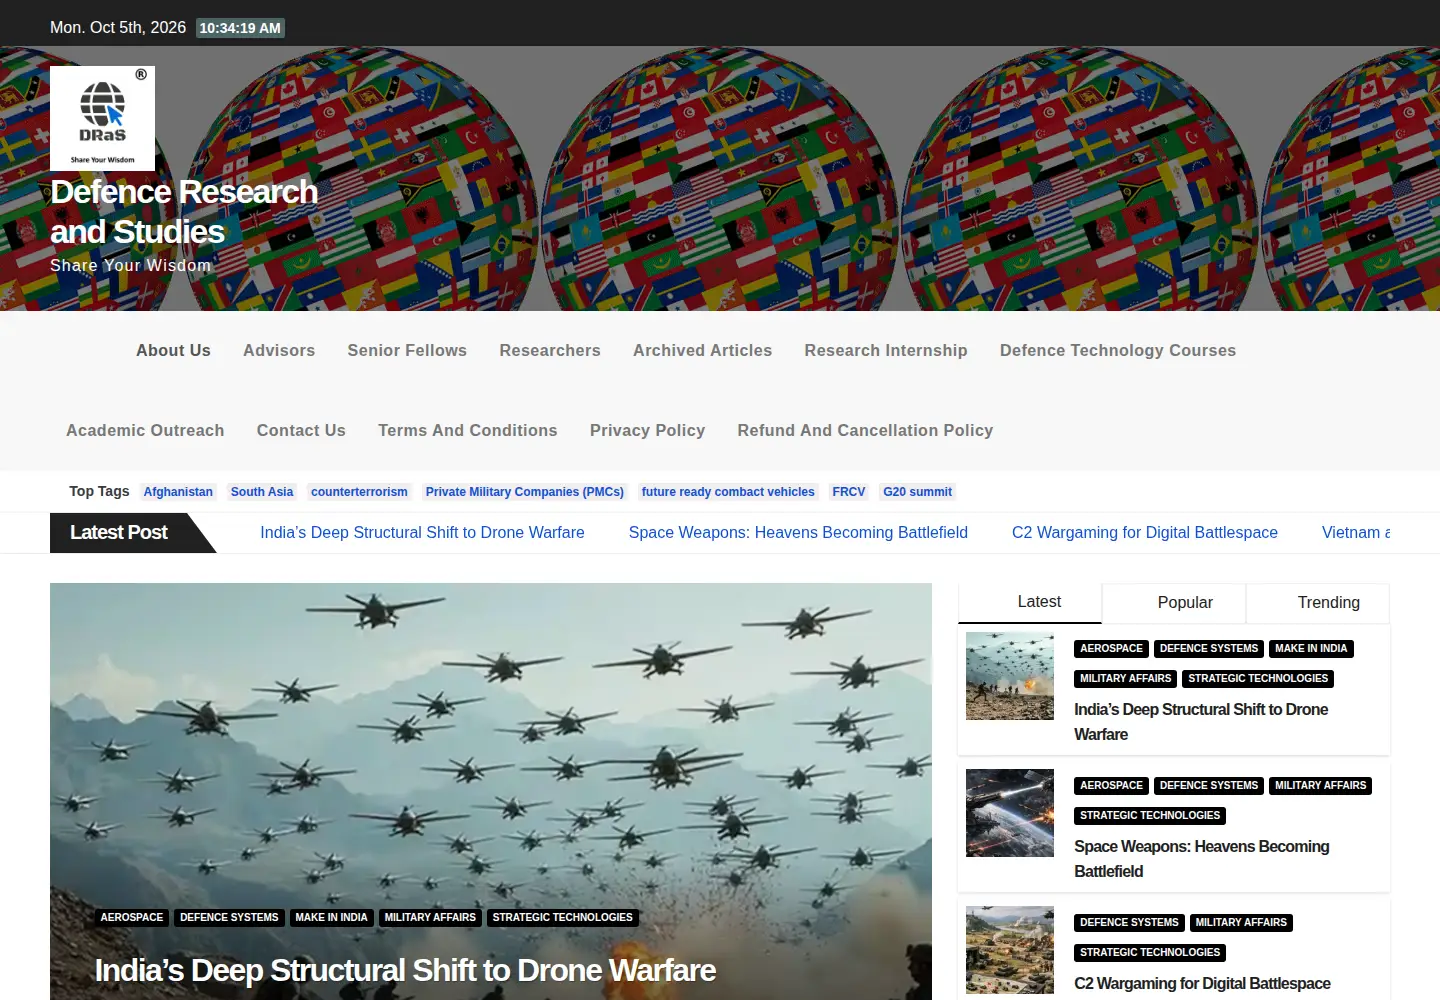Select future ready combact vehicles tag
The width and height of the screenshot is (1440, 1000).
pos(728,492)
